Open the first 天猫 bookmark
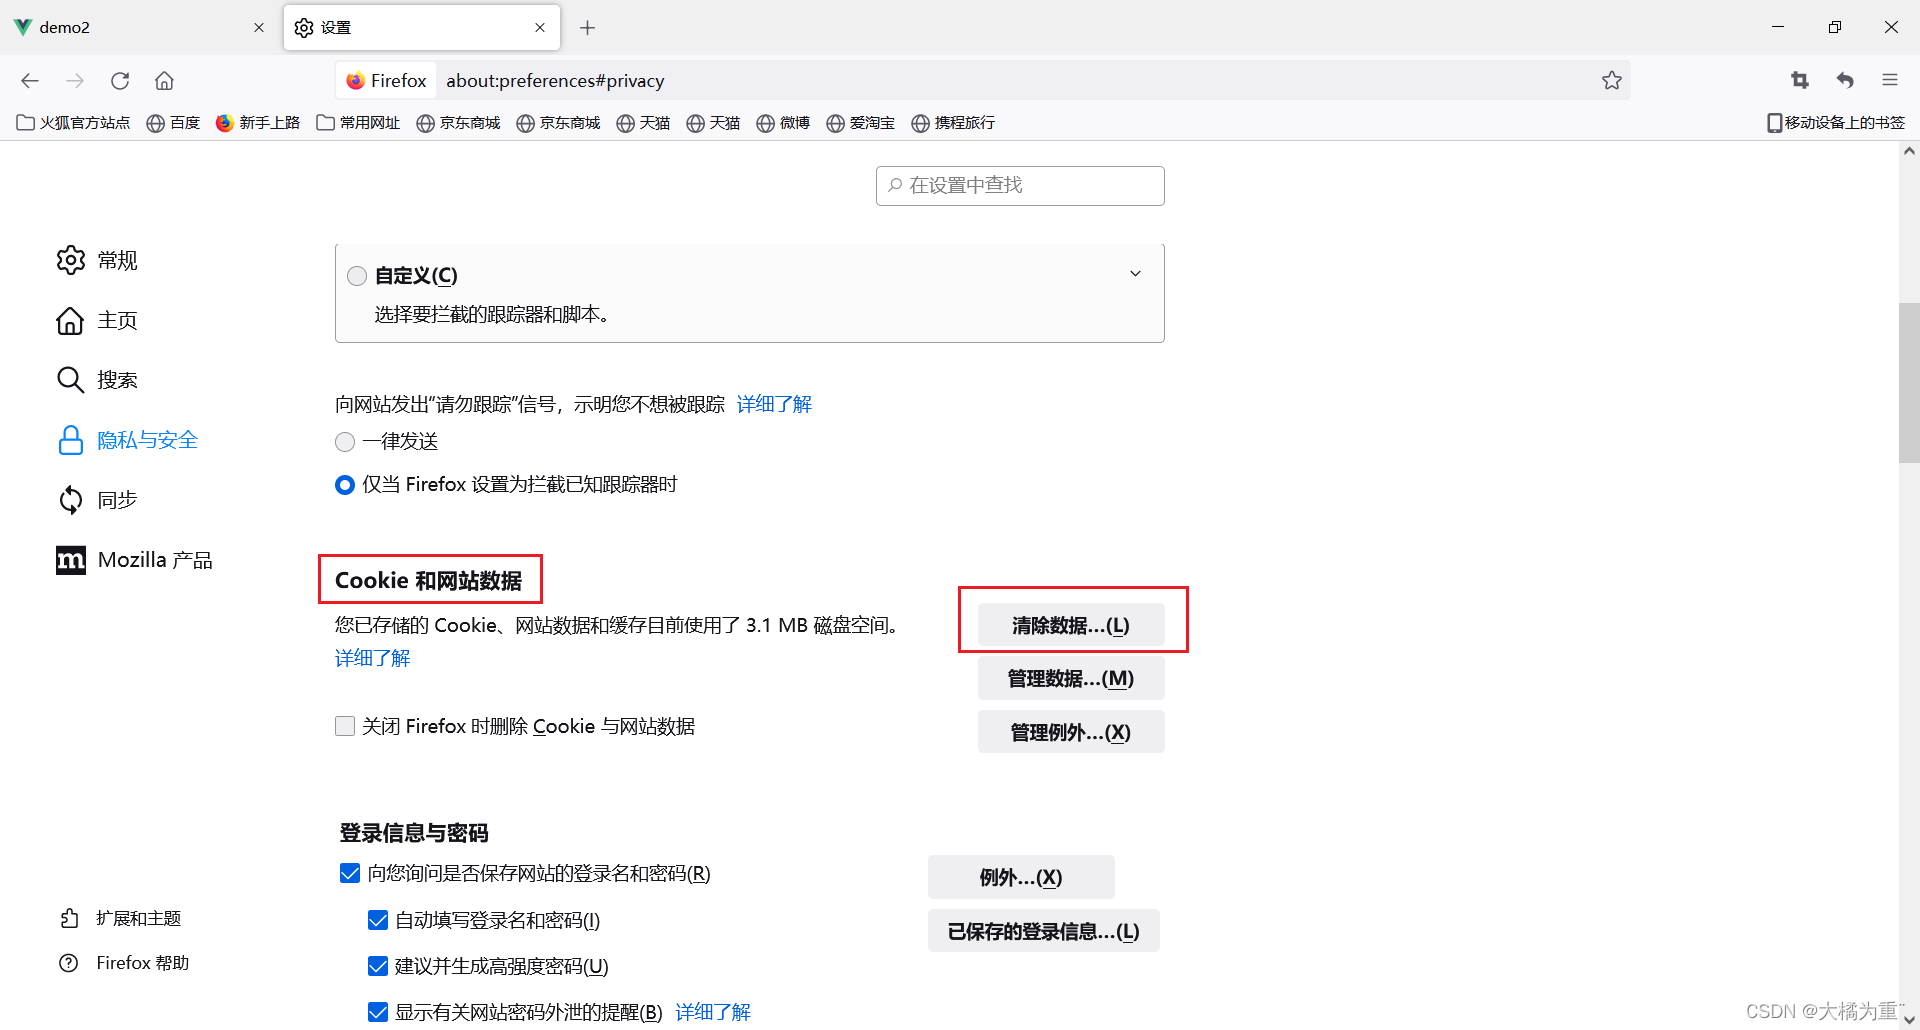Screen dimensions: 1920x1030 point(643,123)
